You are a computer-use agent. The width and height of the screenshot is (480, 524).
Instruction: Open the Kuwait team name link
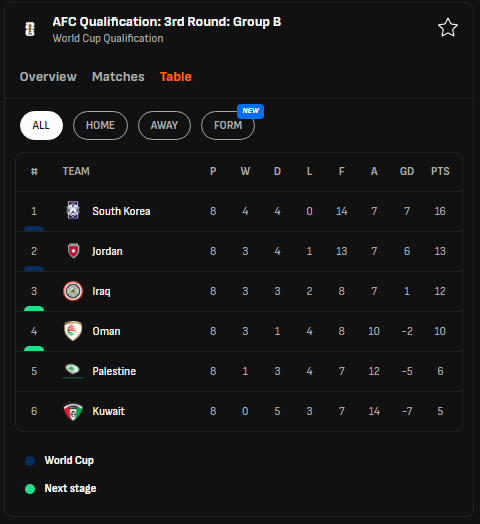[109, 411]
